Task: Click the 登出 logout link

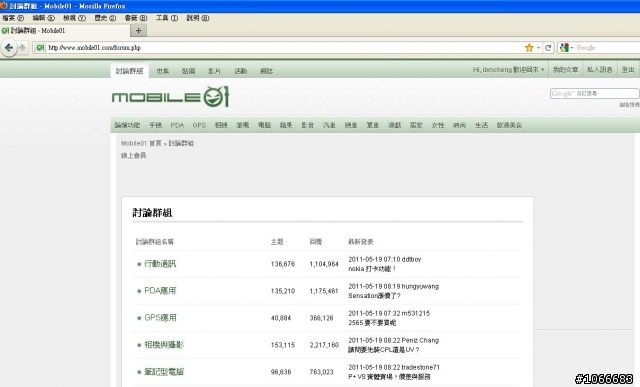Action: [x=628, y=70]
